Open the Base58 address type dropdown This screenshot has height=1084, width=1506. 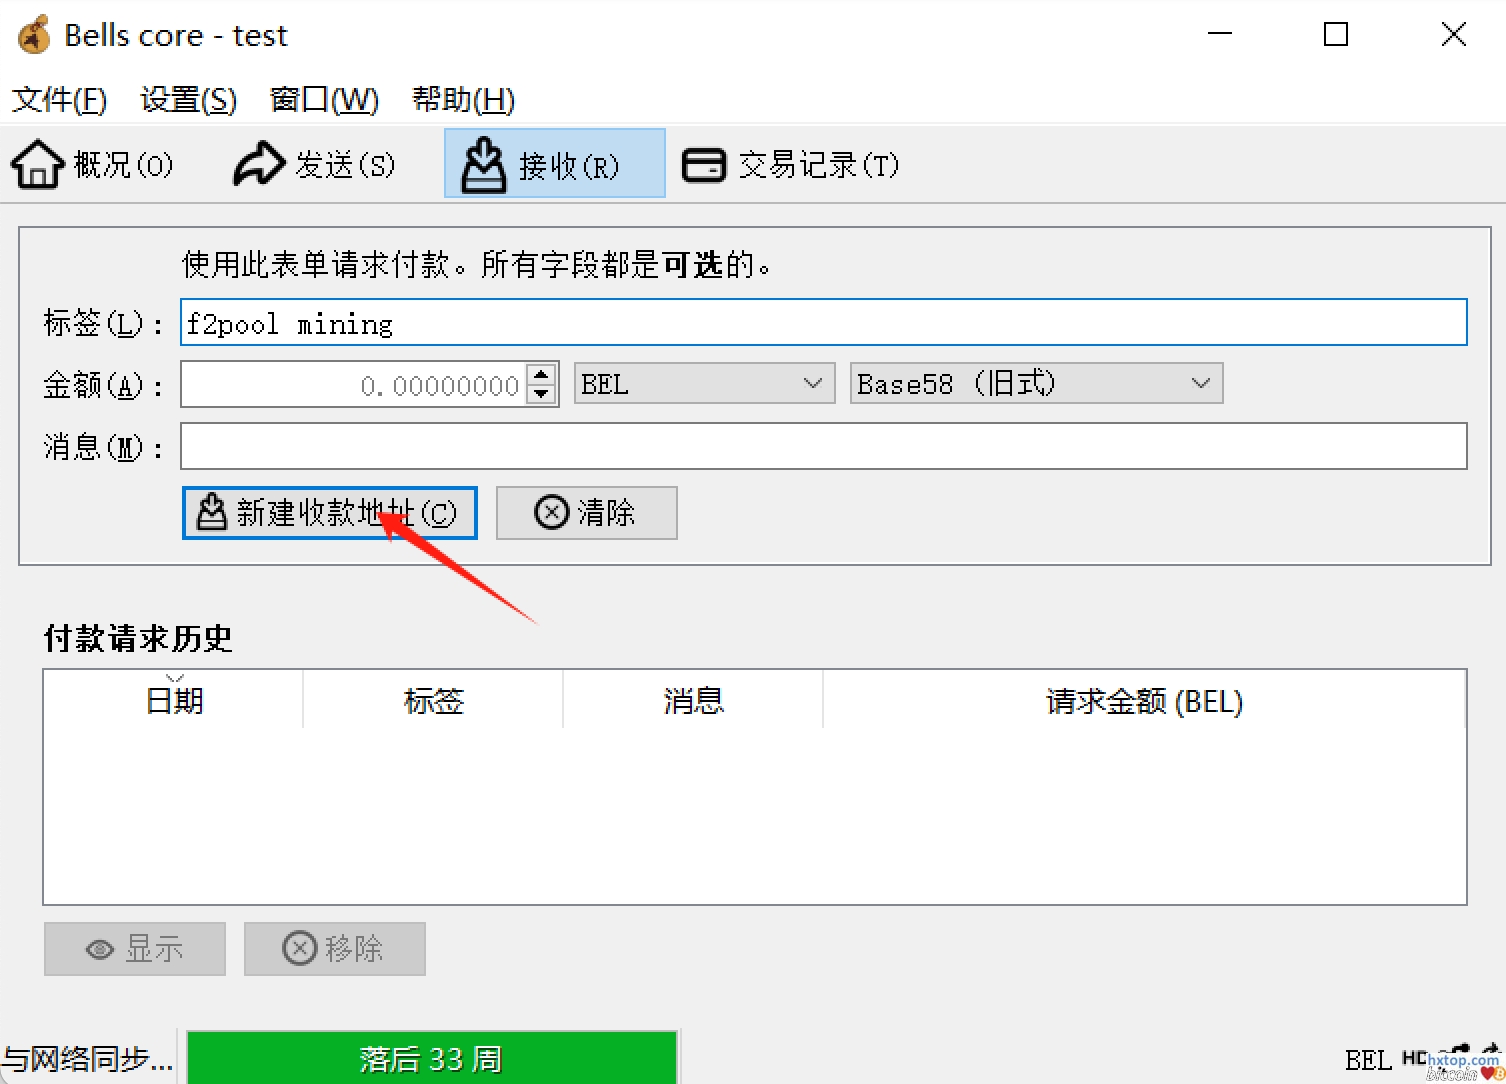click(1036, 384)
